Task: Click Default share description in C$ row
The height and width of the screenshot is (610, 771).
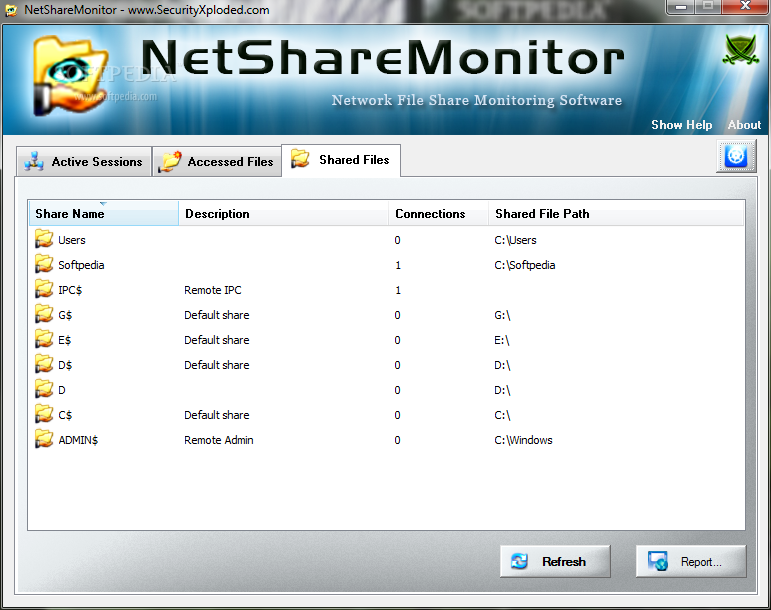Action: 217,415
